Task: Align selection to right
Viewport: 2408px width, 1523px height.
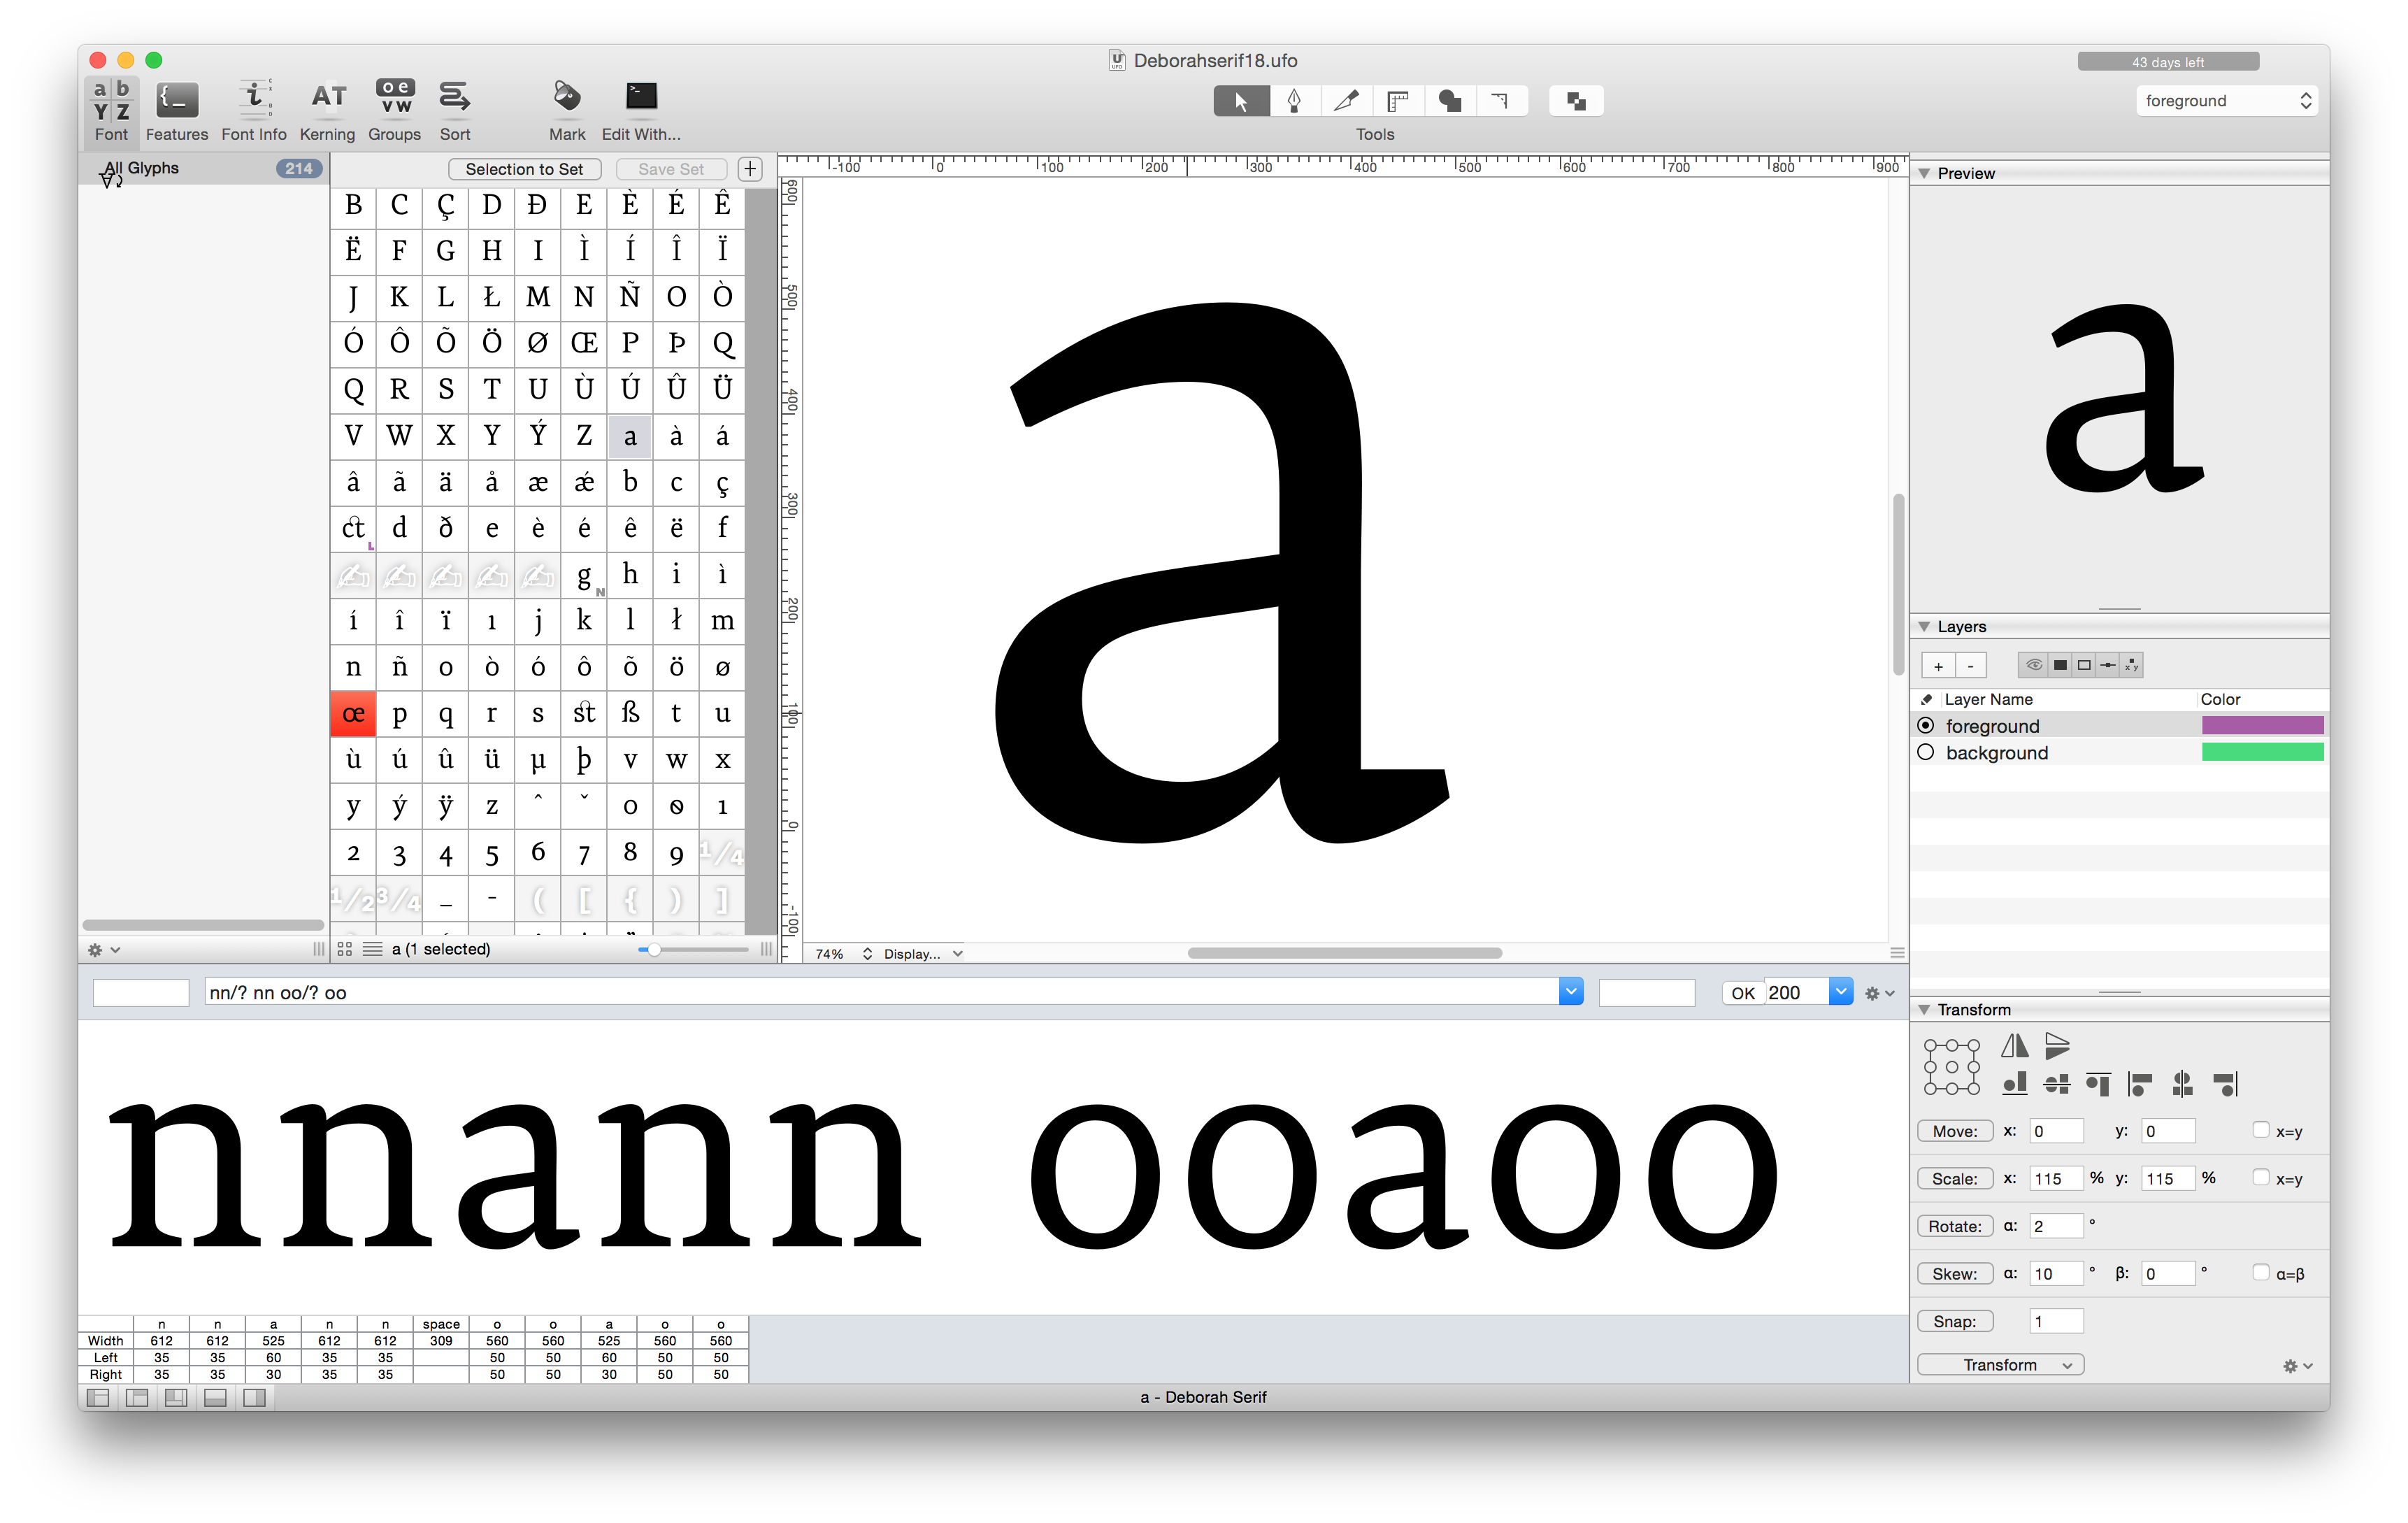Action: 2226,1084
